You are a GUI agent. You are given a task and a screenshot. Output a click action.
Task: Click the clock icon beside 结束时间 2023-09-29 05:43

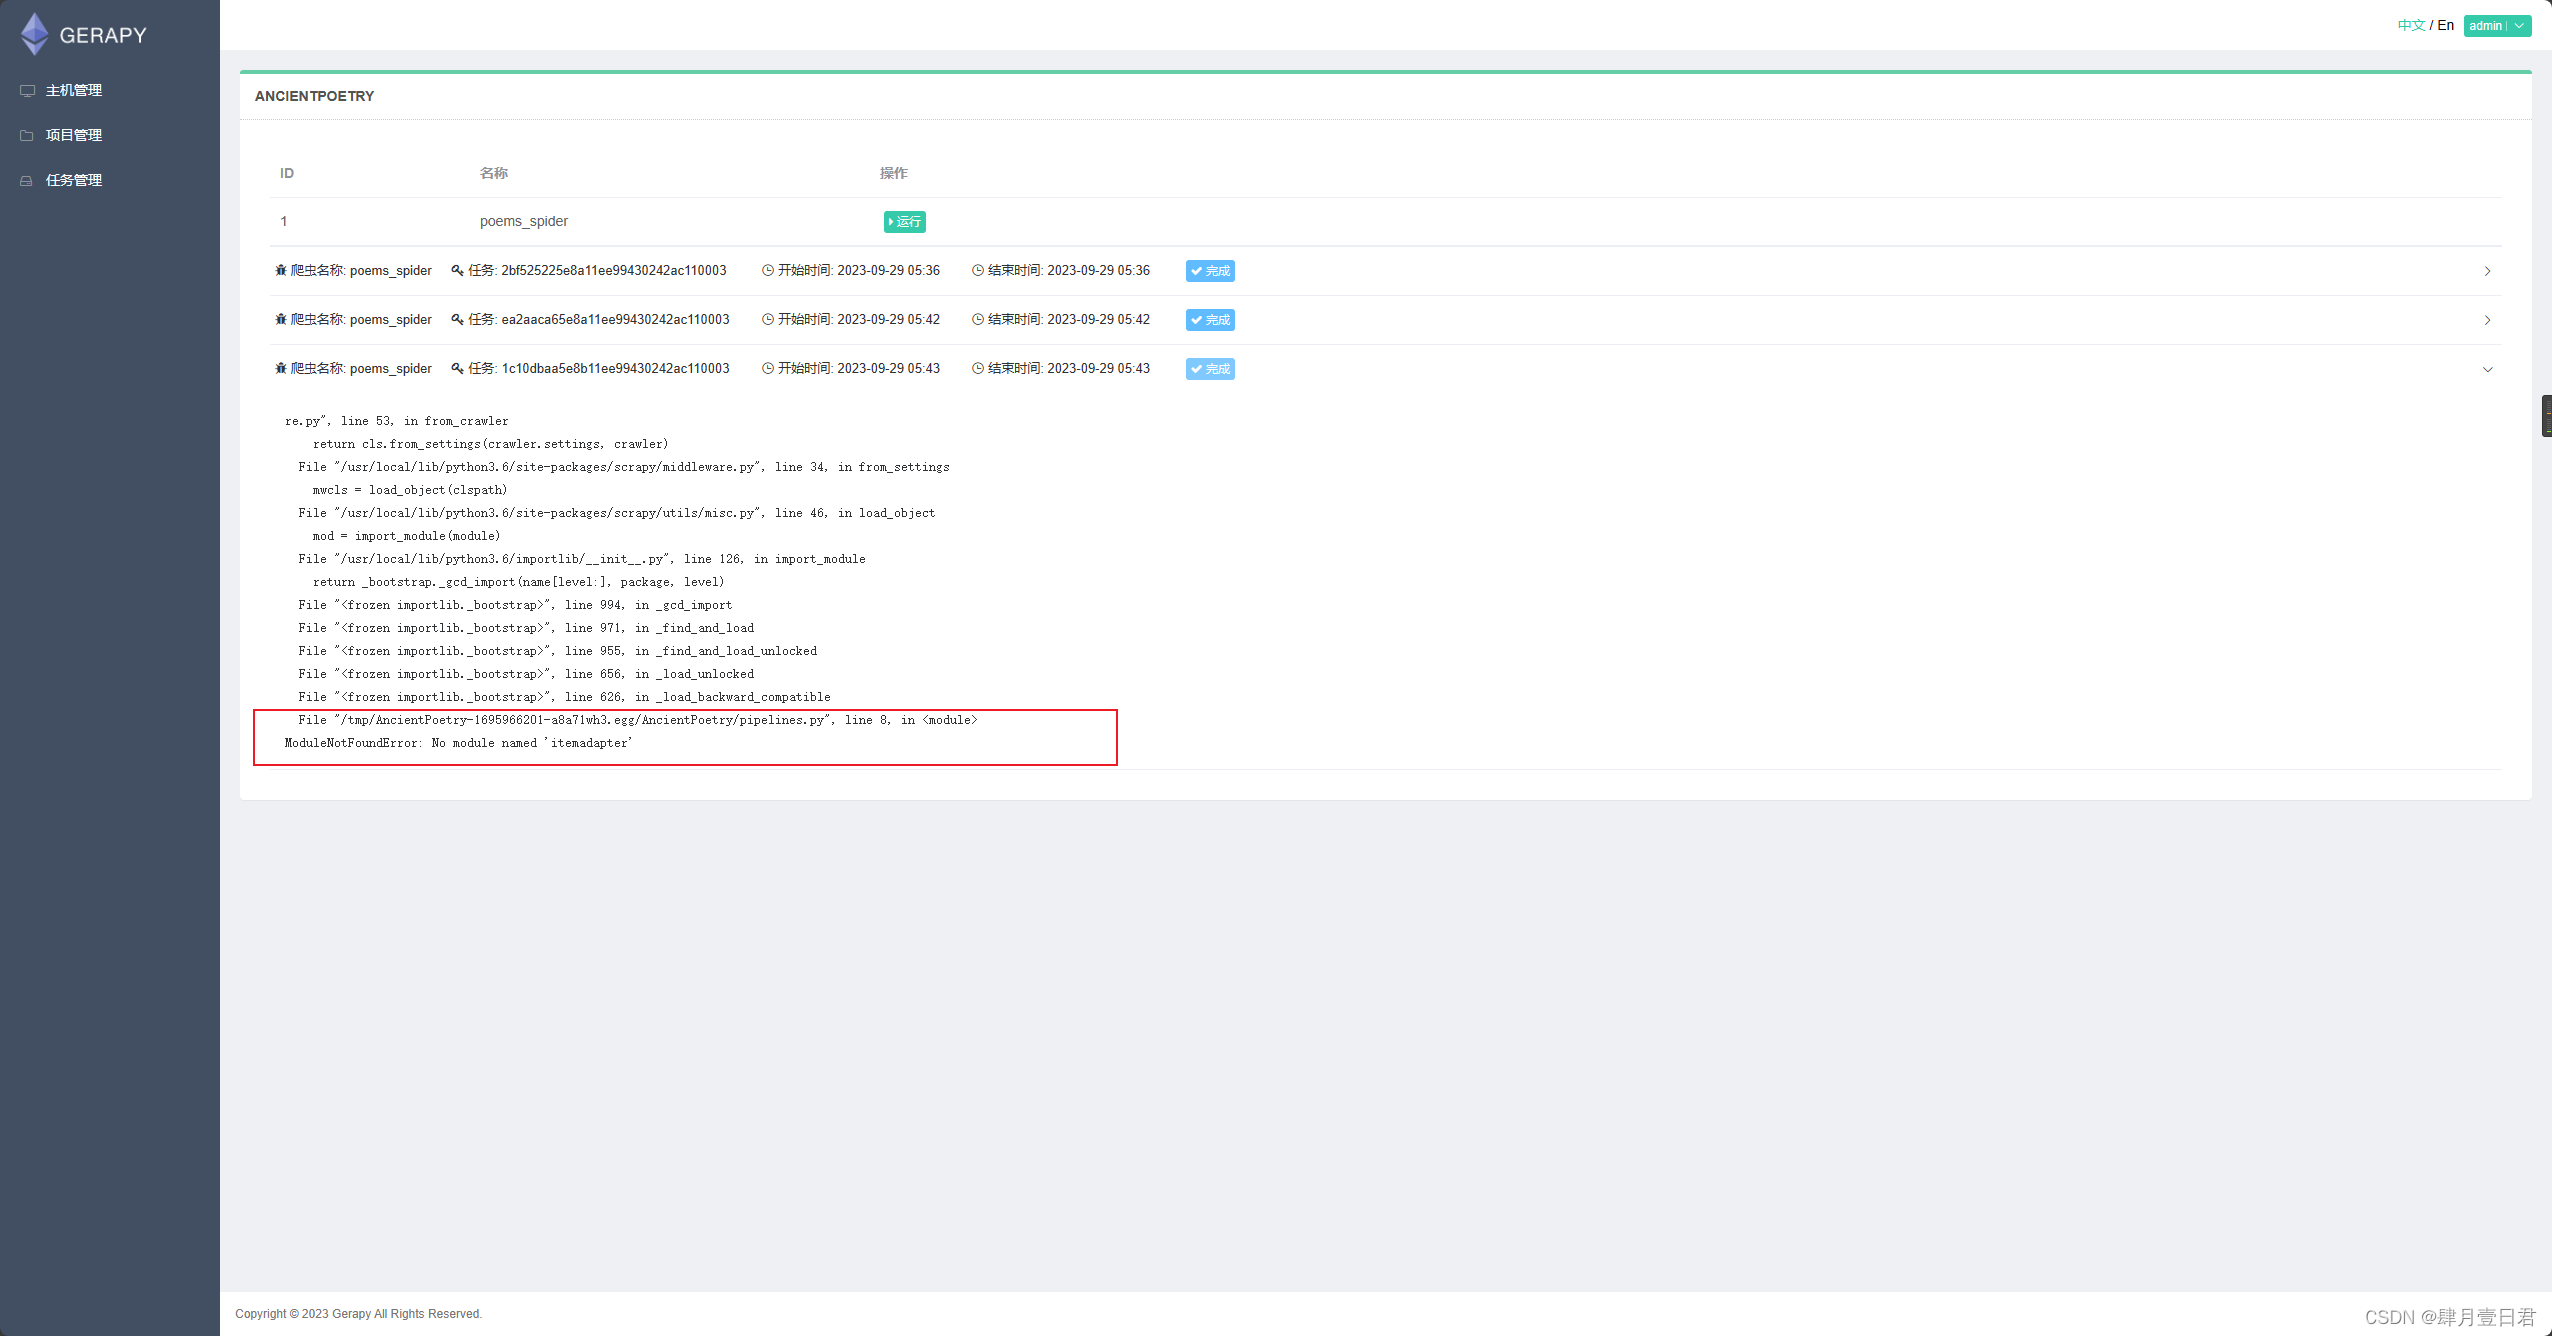977,368
